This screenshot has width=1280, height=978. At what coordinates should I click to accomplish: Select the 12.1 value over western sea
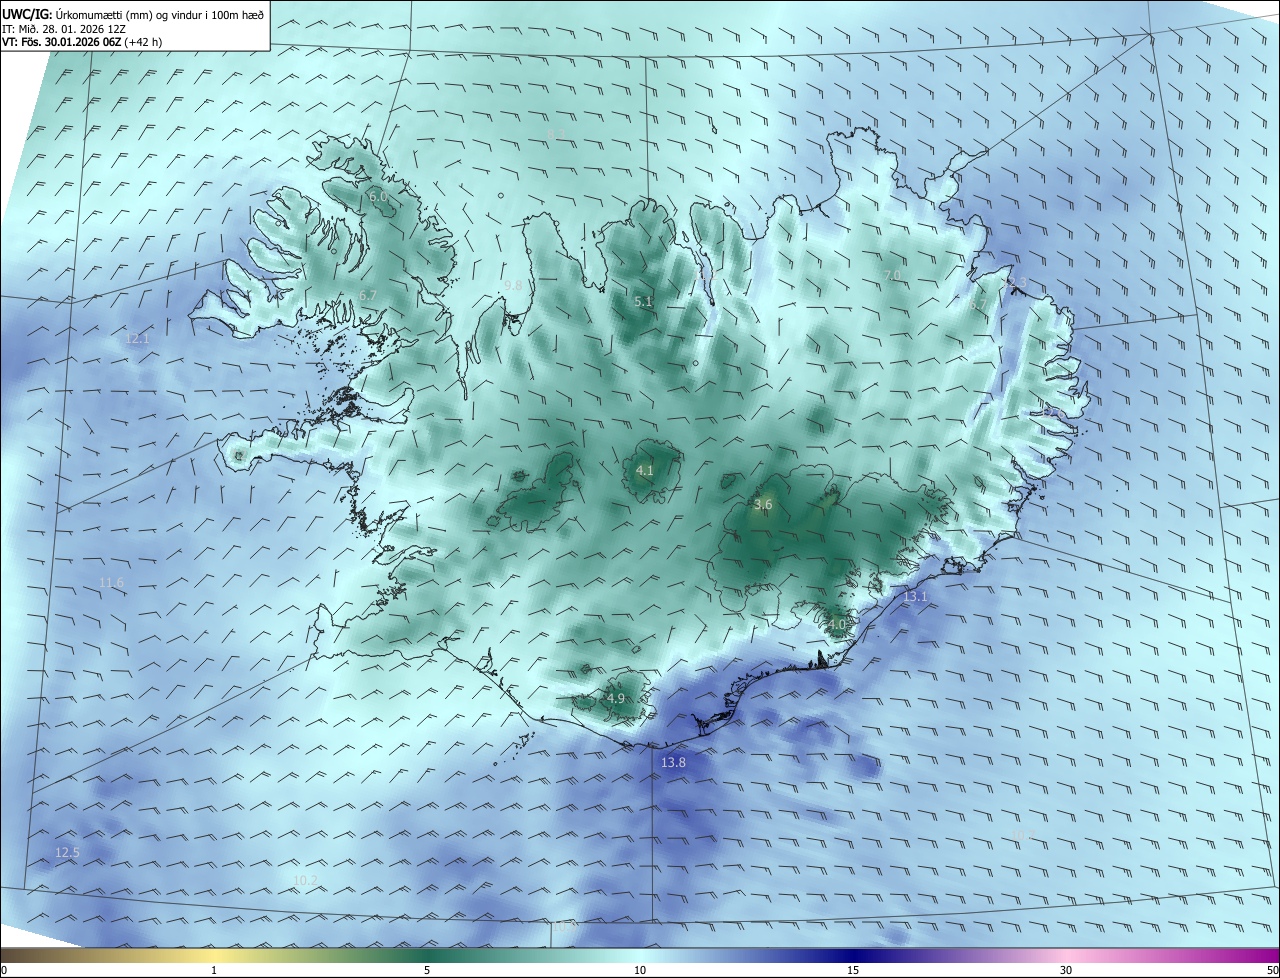(x=137, y=339)
